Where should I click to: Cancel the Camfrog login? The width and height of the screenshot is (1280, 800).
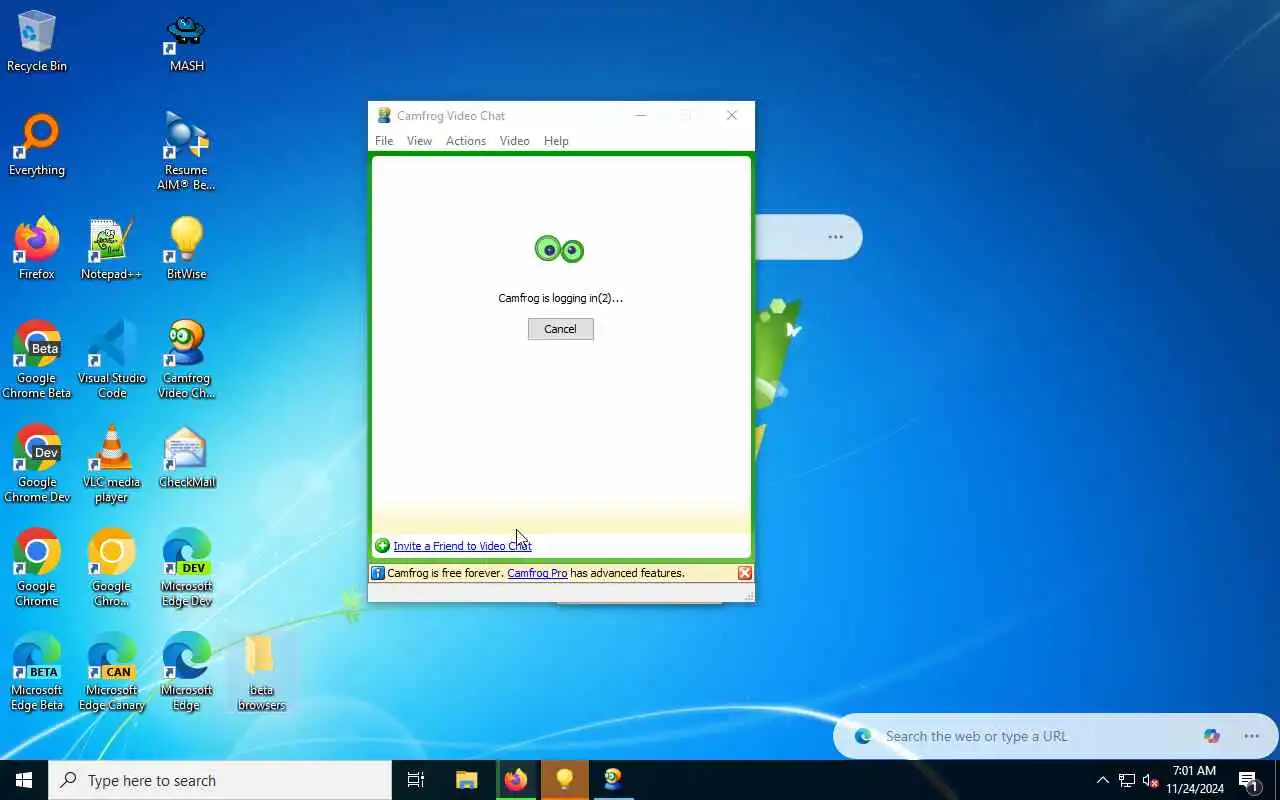pos(560,329)
